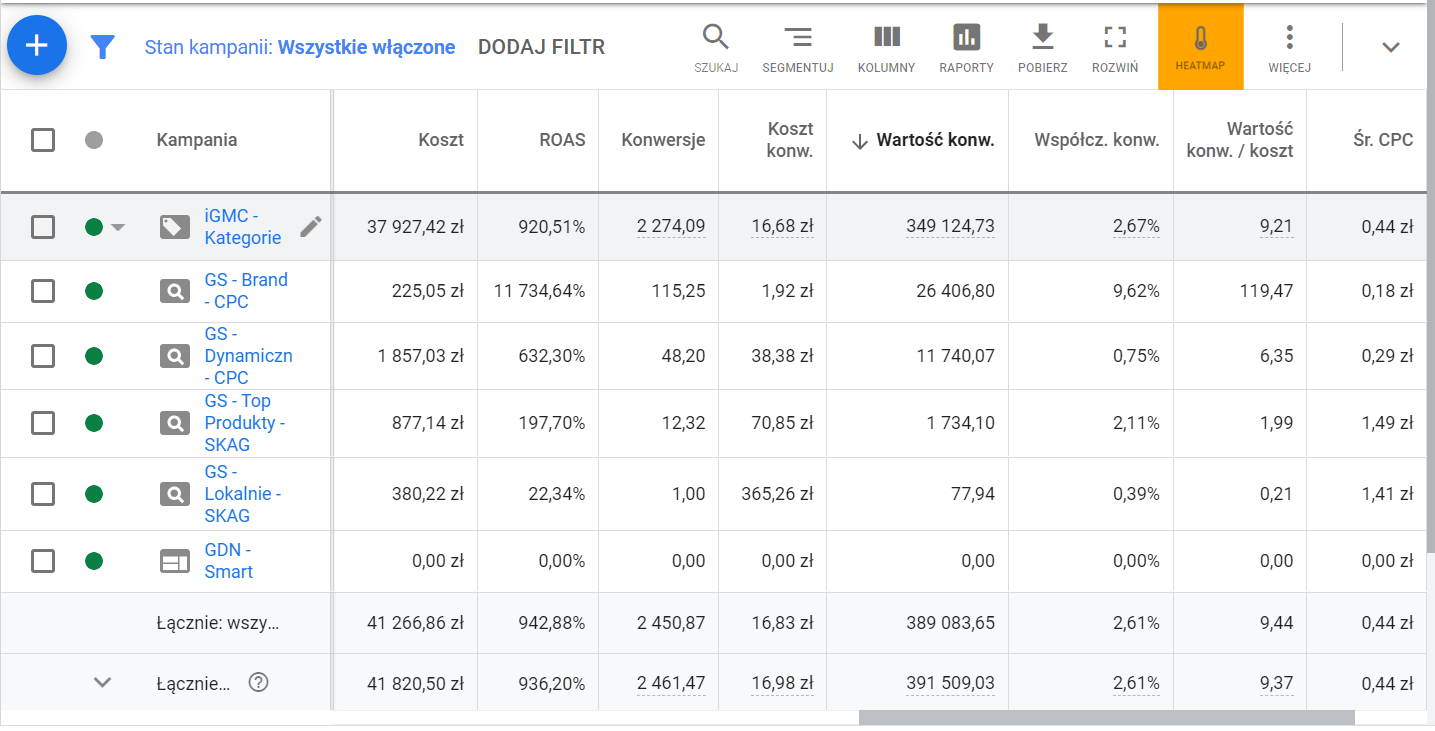Screen dimensions: 1435x731
Task: Collapse toolbar with top-right chevron
Action: [x=1390, y=47]
